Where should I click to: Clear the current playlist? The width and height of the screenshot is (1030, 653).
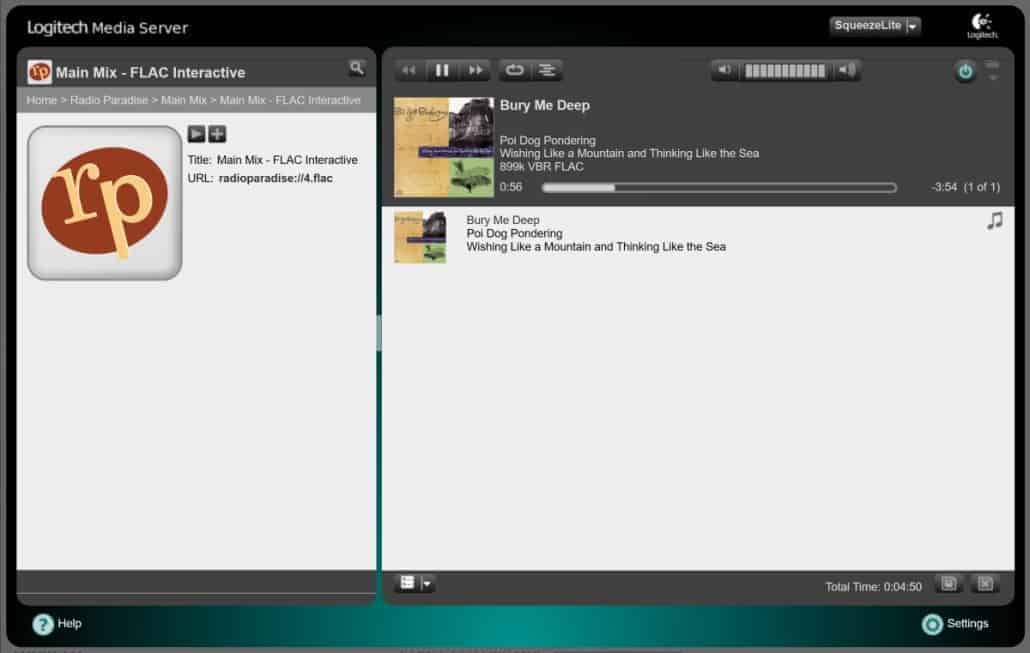click(984, 583)
